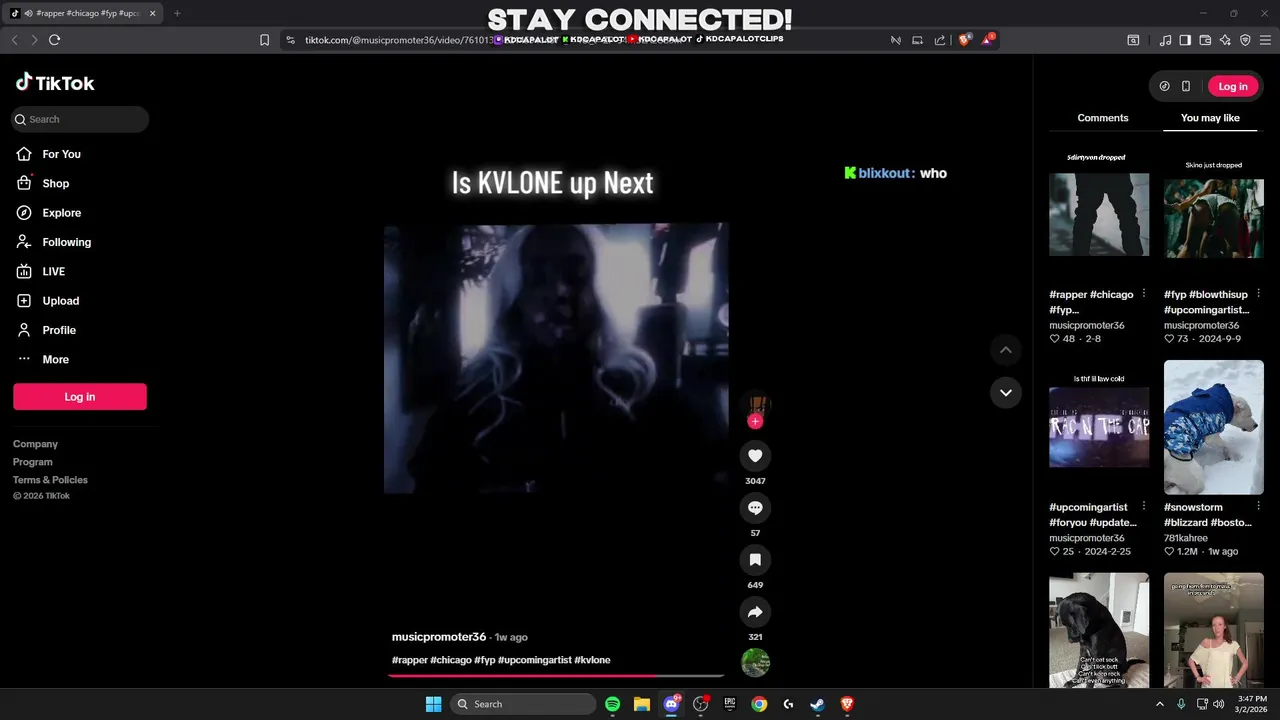1280x720 pixels.
Task: Open the snowstorm dog video thumbnail
Action: (1214, 427)
